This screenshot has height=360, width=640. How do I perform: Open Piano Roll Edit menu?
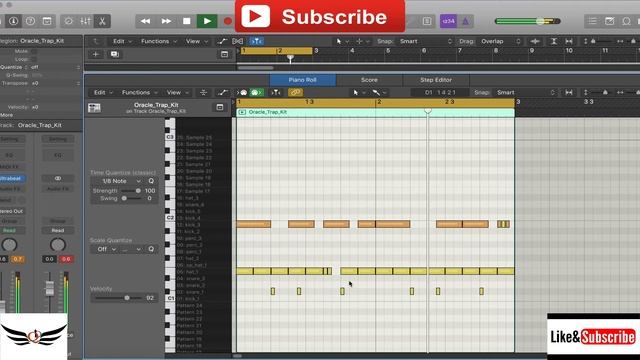tap(103, 93)
